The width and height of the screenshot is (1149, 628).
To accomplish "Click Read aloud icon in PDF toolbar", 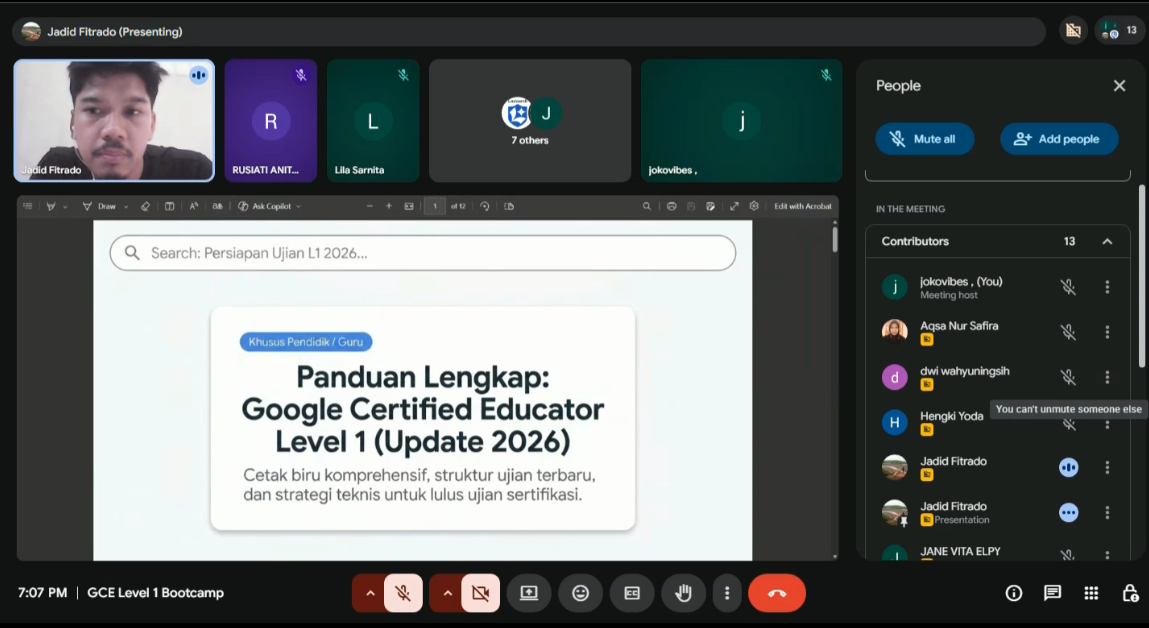I will pyautogui.click(x=193, y=207).
